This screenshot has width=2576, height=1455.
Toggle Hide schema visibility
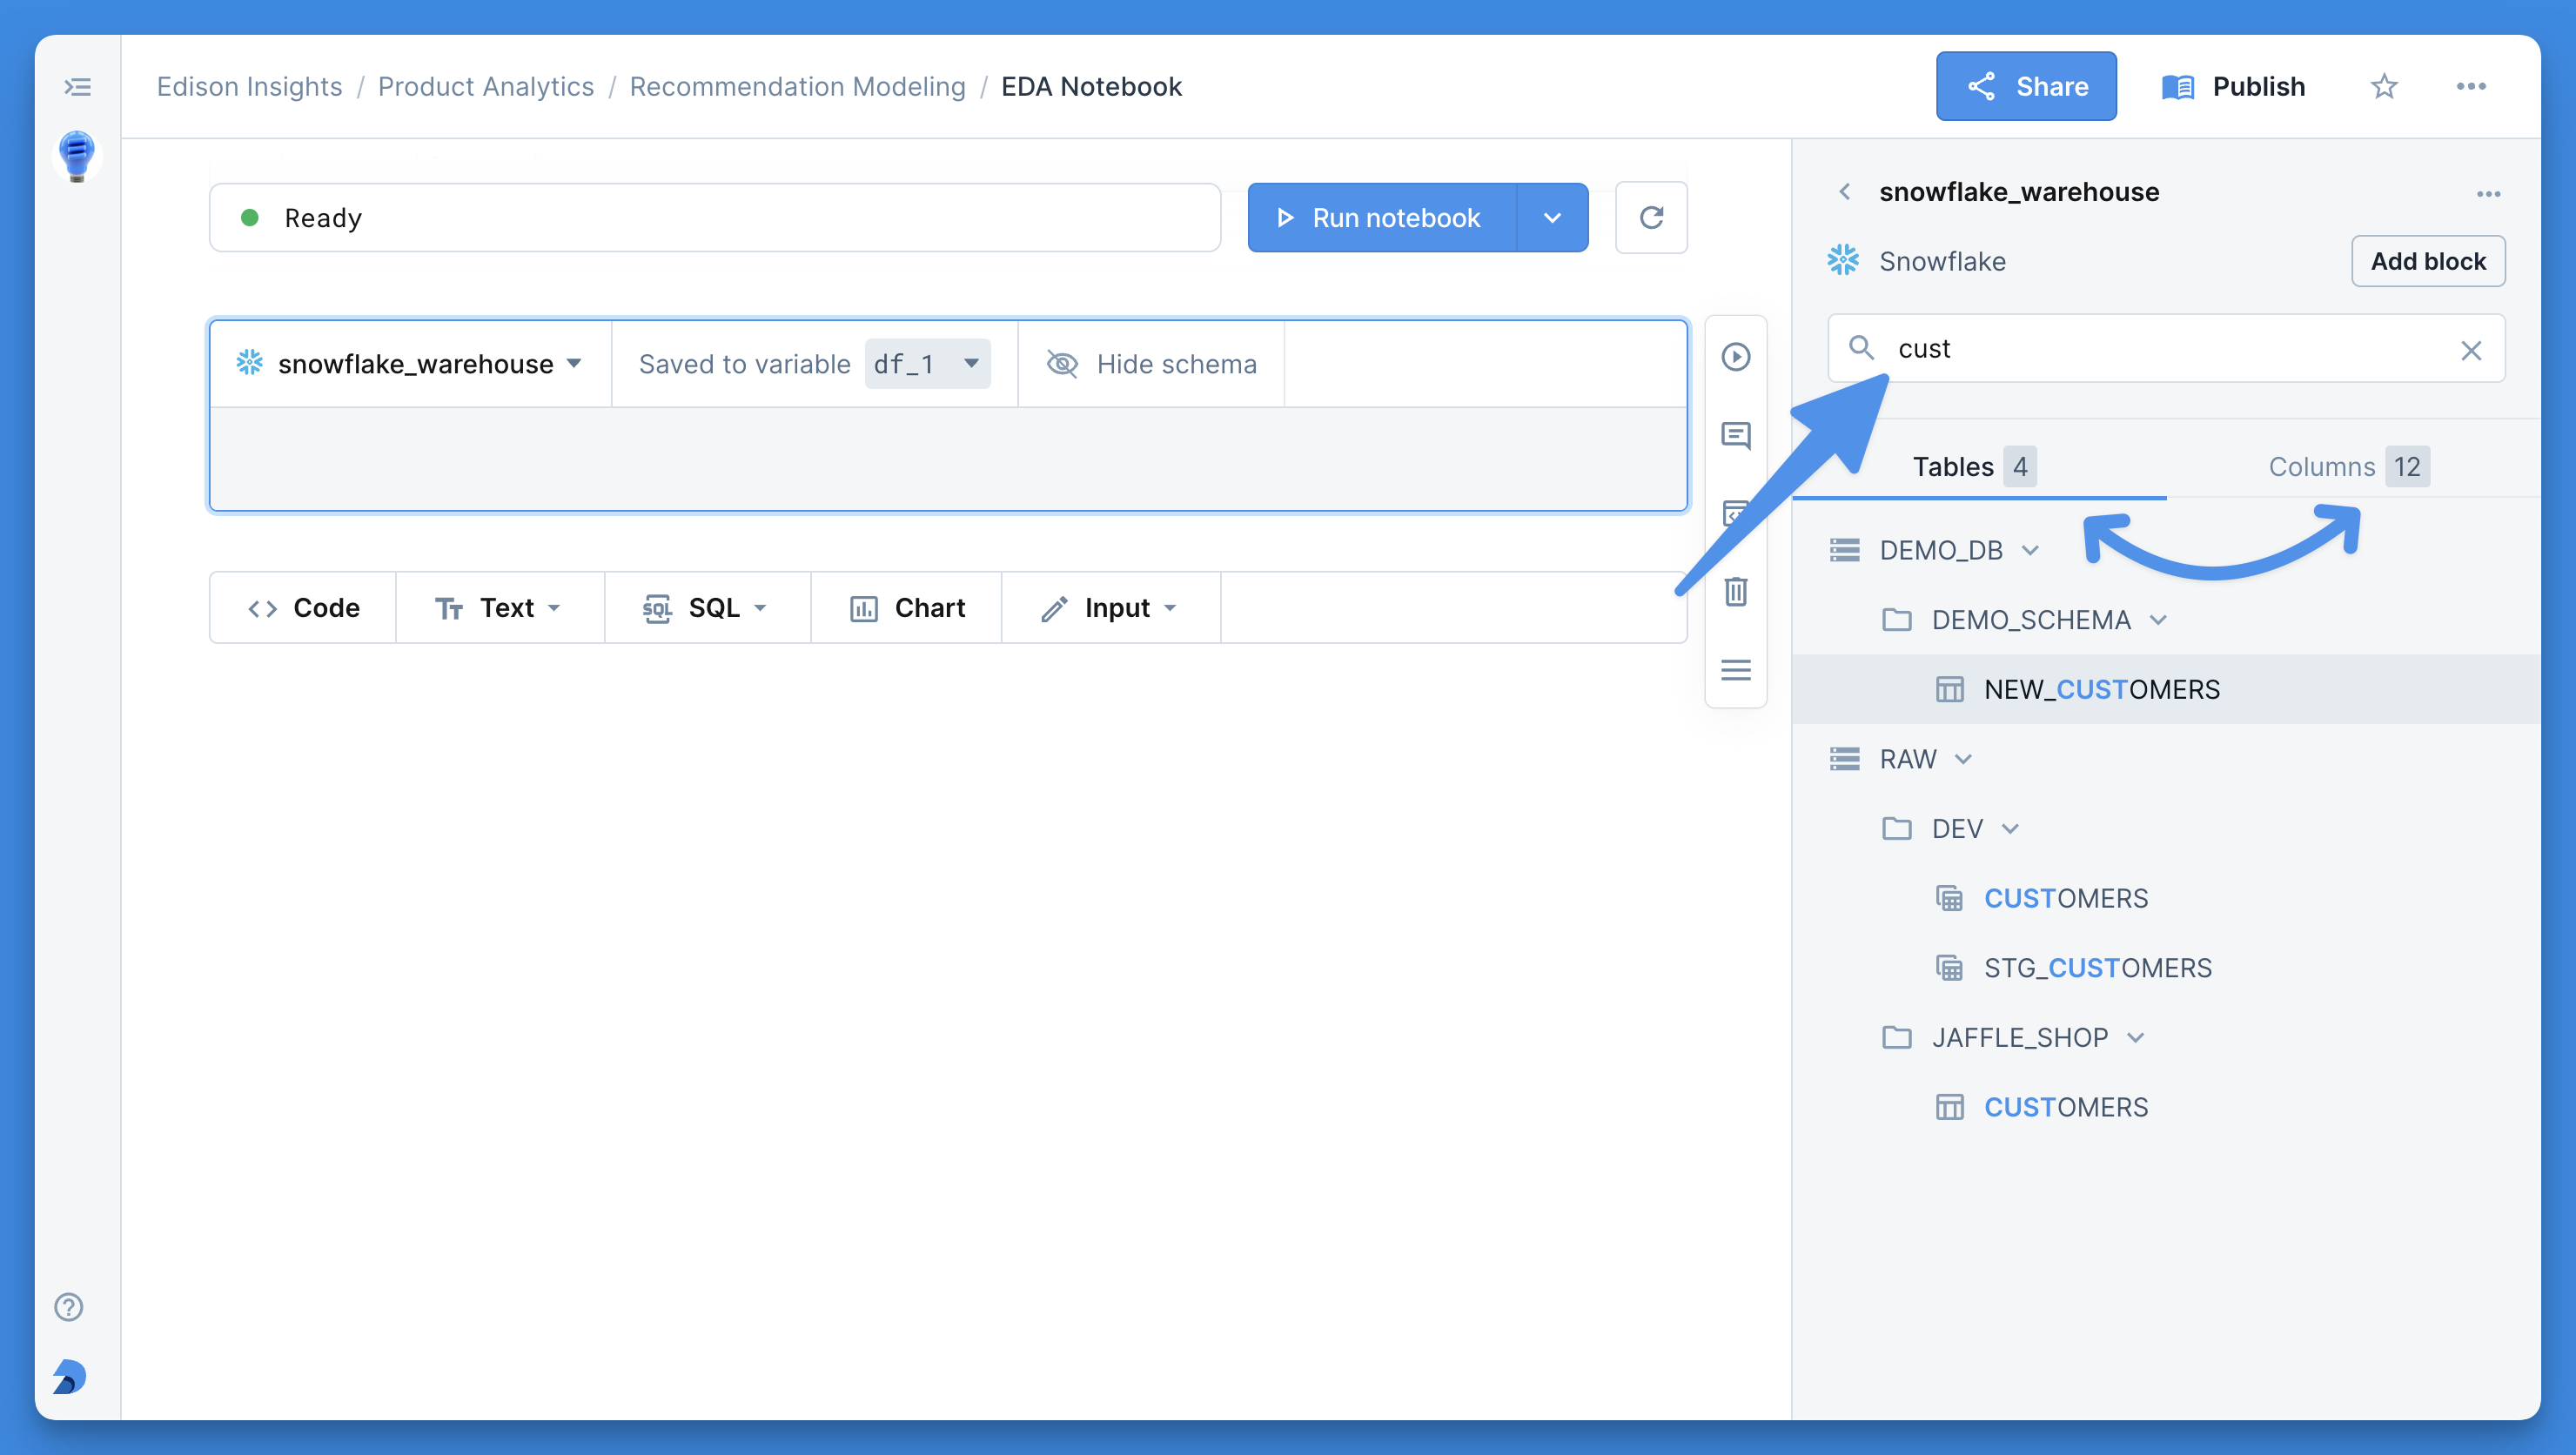[x=1151, y=364]
